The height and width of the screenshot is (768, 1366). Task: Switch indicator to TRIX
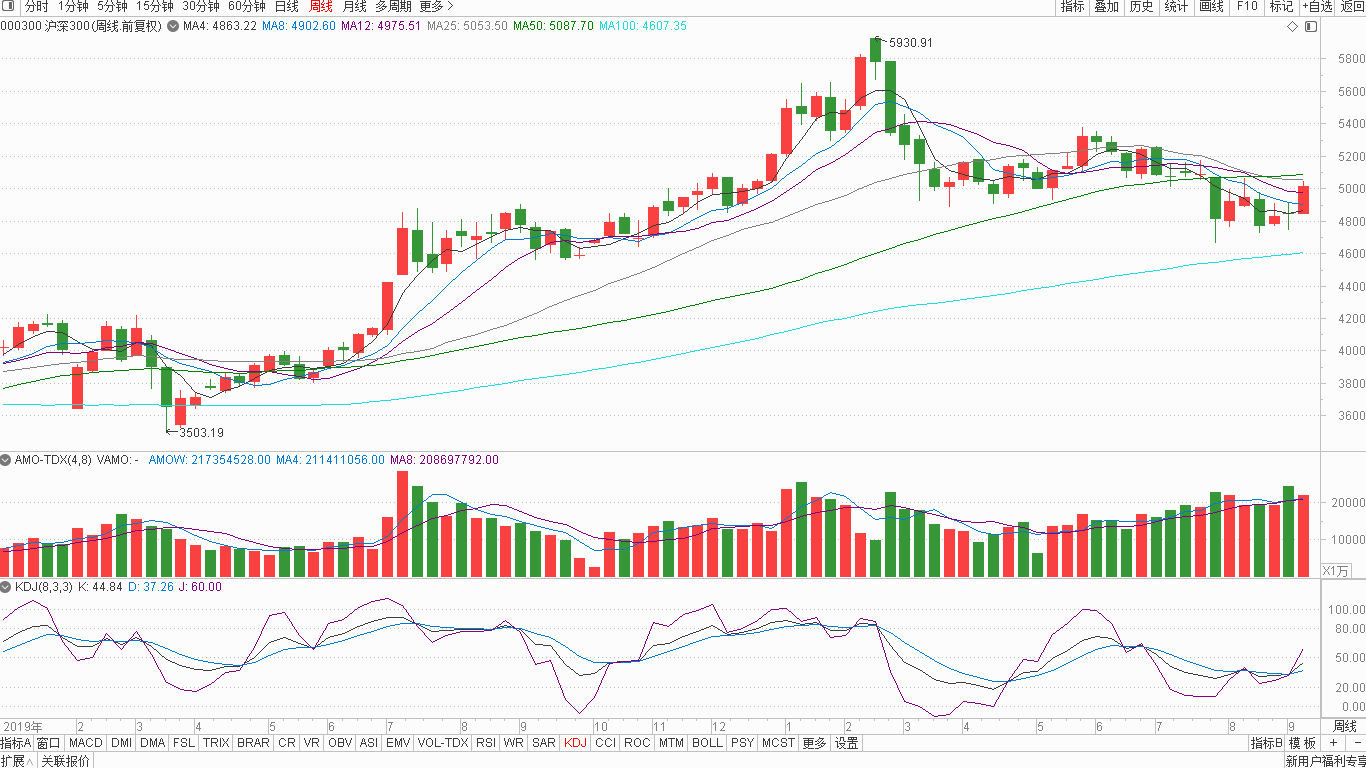(216, 743)
